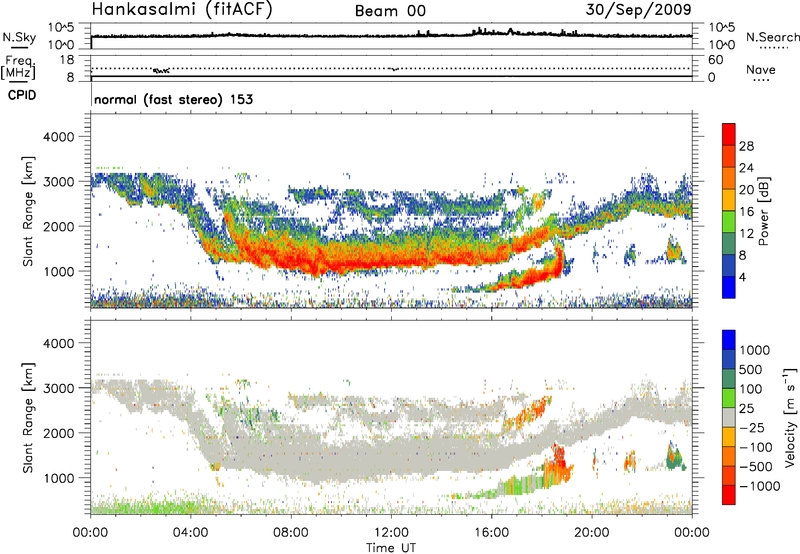Image resolution: width=800 pixels, height=554 pixels.
Task: Pick the grey segment of Velocity colour bar
Action: coord(729,418)
